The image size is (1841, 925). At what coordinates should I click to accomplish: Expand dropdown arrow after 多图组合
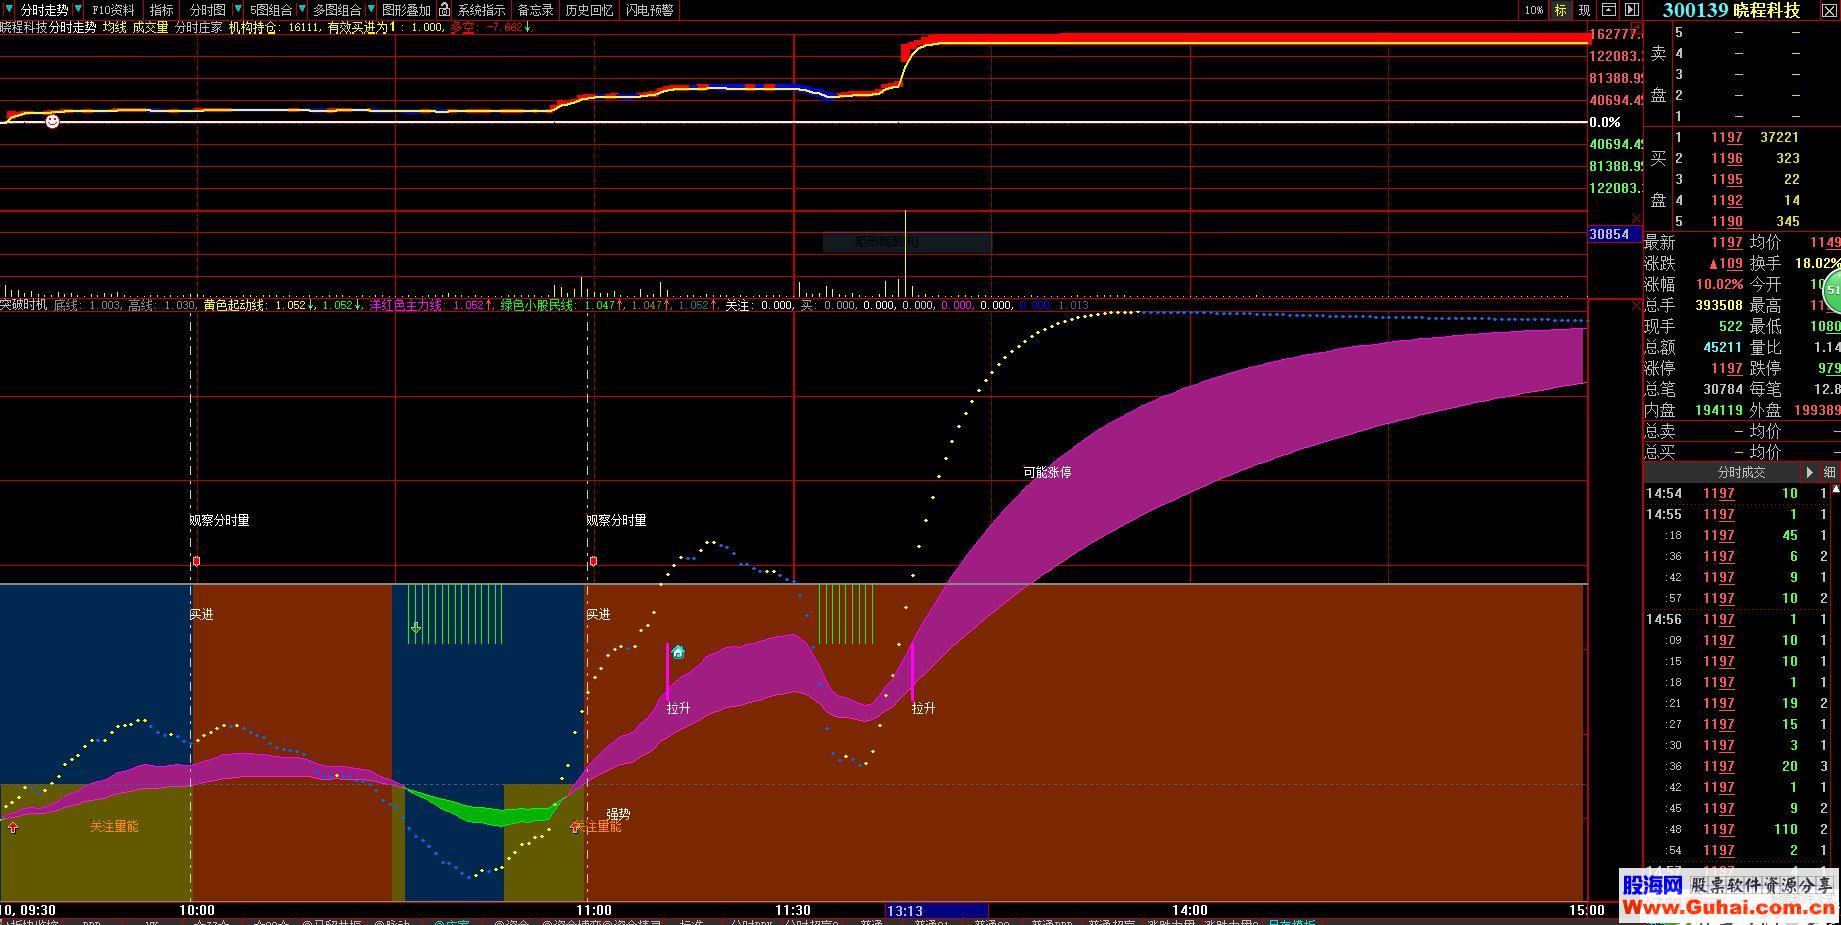(370, 10)
